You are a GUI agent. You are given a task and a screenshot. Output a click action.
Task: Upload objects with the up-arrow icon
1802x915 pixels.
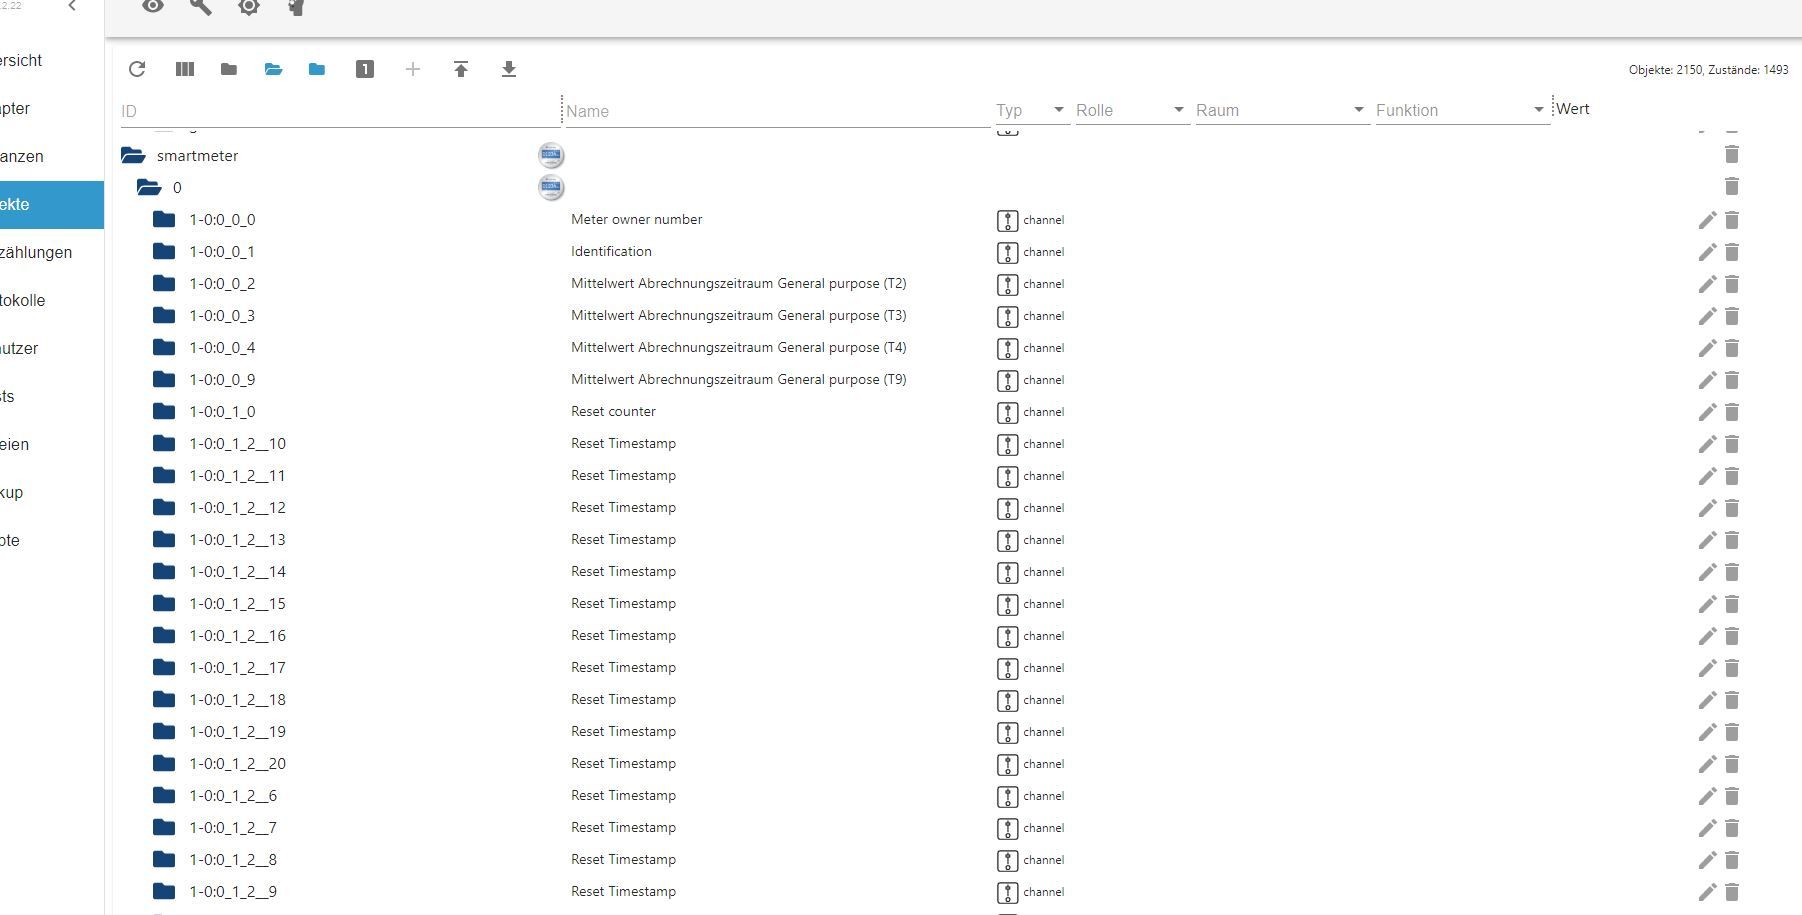pos(461,69)
